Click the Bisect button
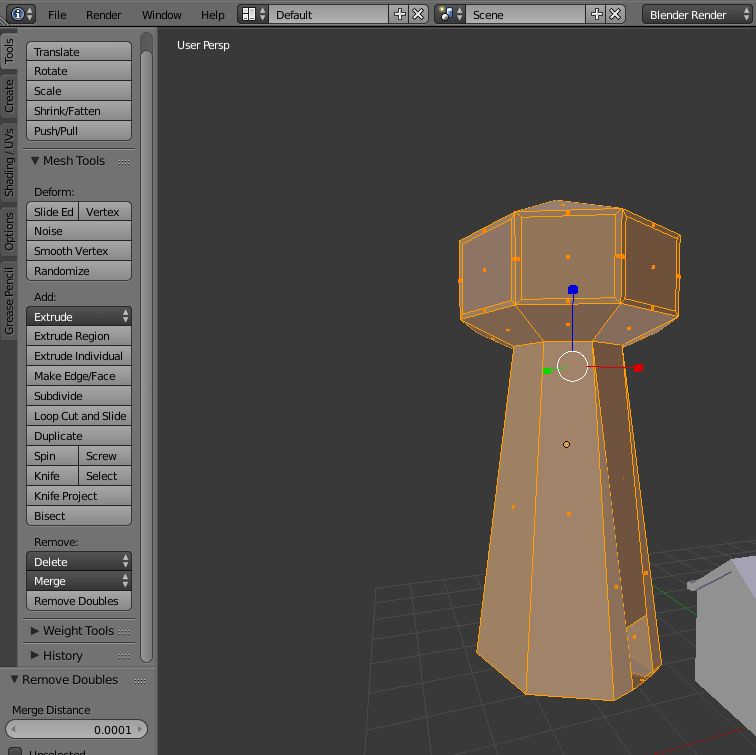This screenshot has height=755, width=756. click(x=79, y=516)
